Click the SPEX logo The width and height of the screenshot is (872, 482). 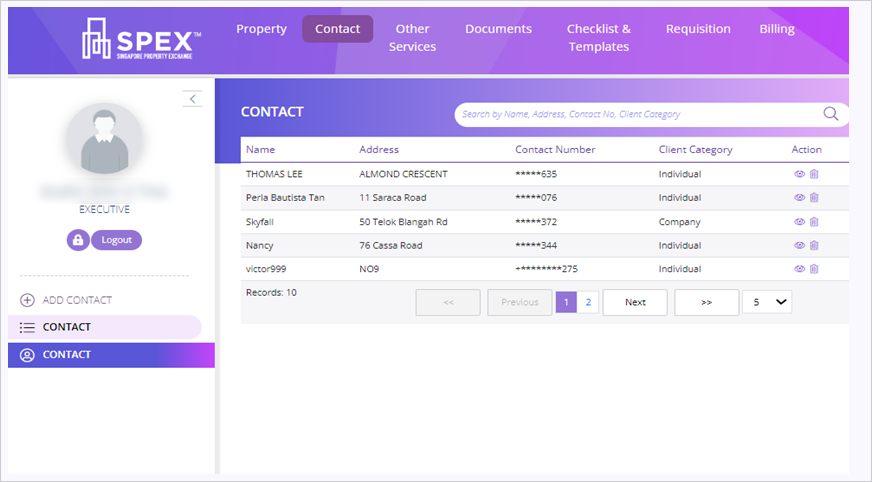click(x=141, y=38)
